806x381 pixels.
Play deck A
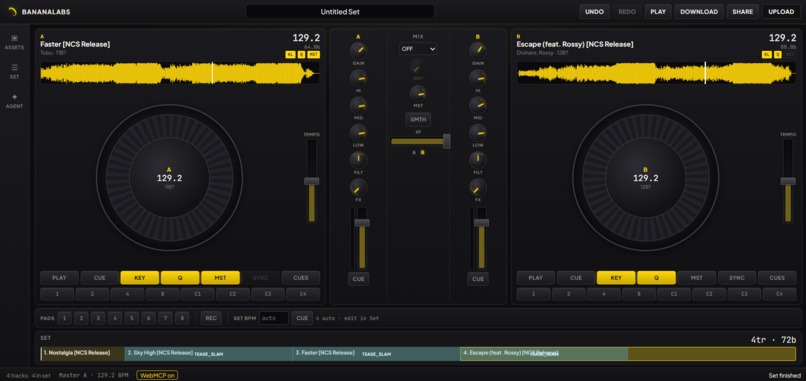point(60,278)
